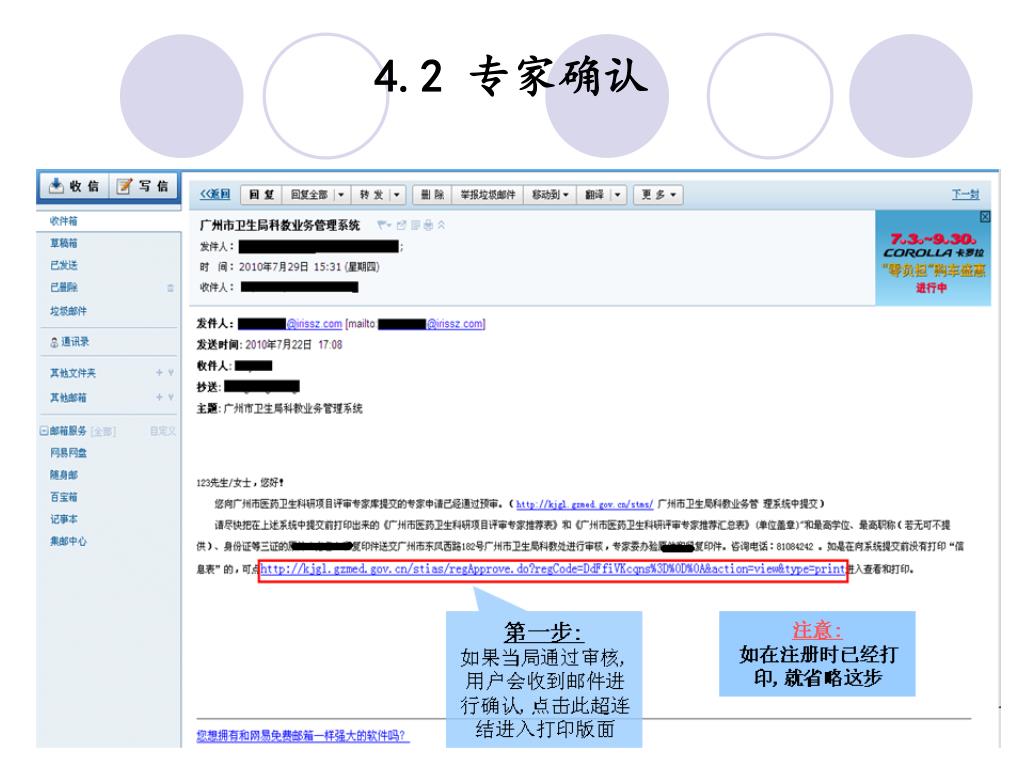Open dropdown arrow next to 翻译
This screenshot has width=1024, height=768.
coord(617,195)
